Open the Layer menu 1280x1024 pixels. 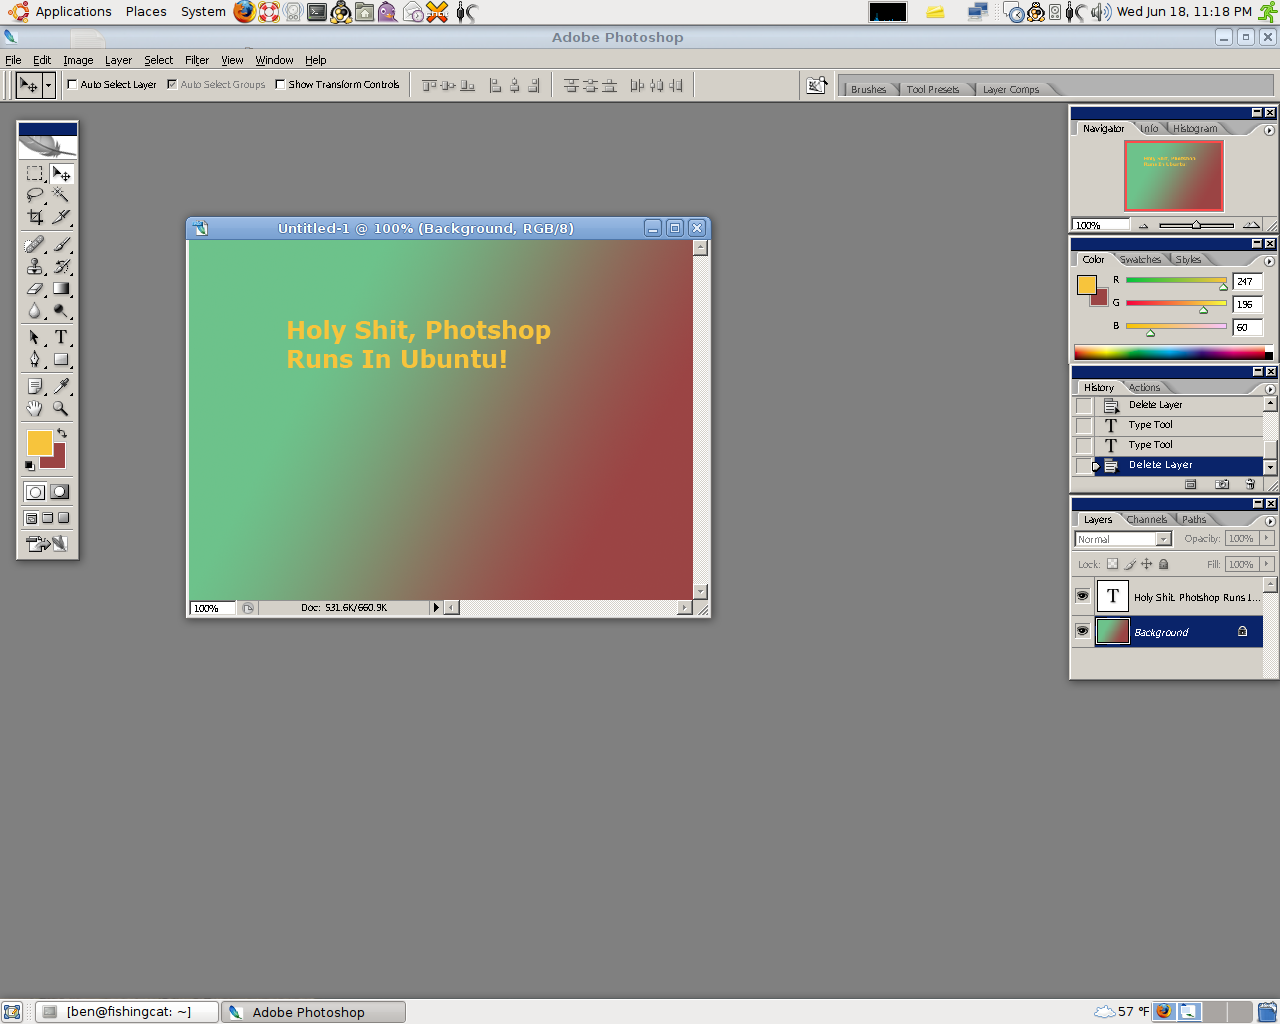click(118, 60)
